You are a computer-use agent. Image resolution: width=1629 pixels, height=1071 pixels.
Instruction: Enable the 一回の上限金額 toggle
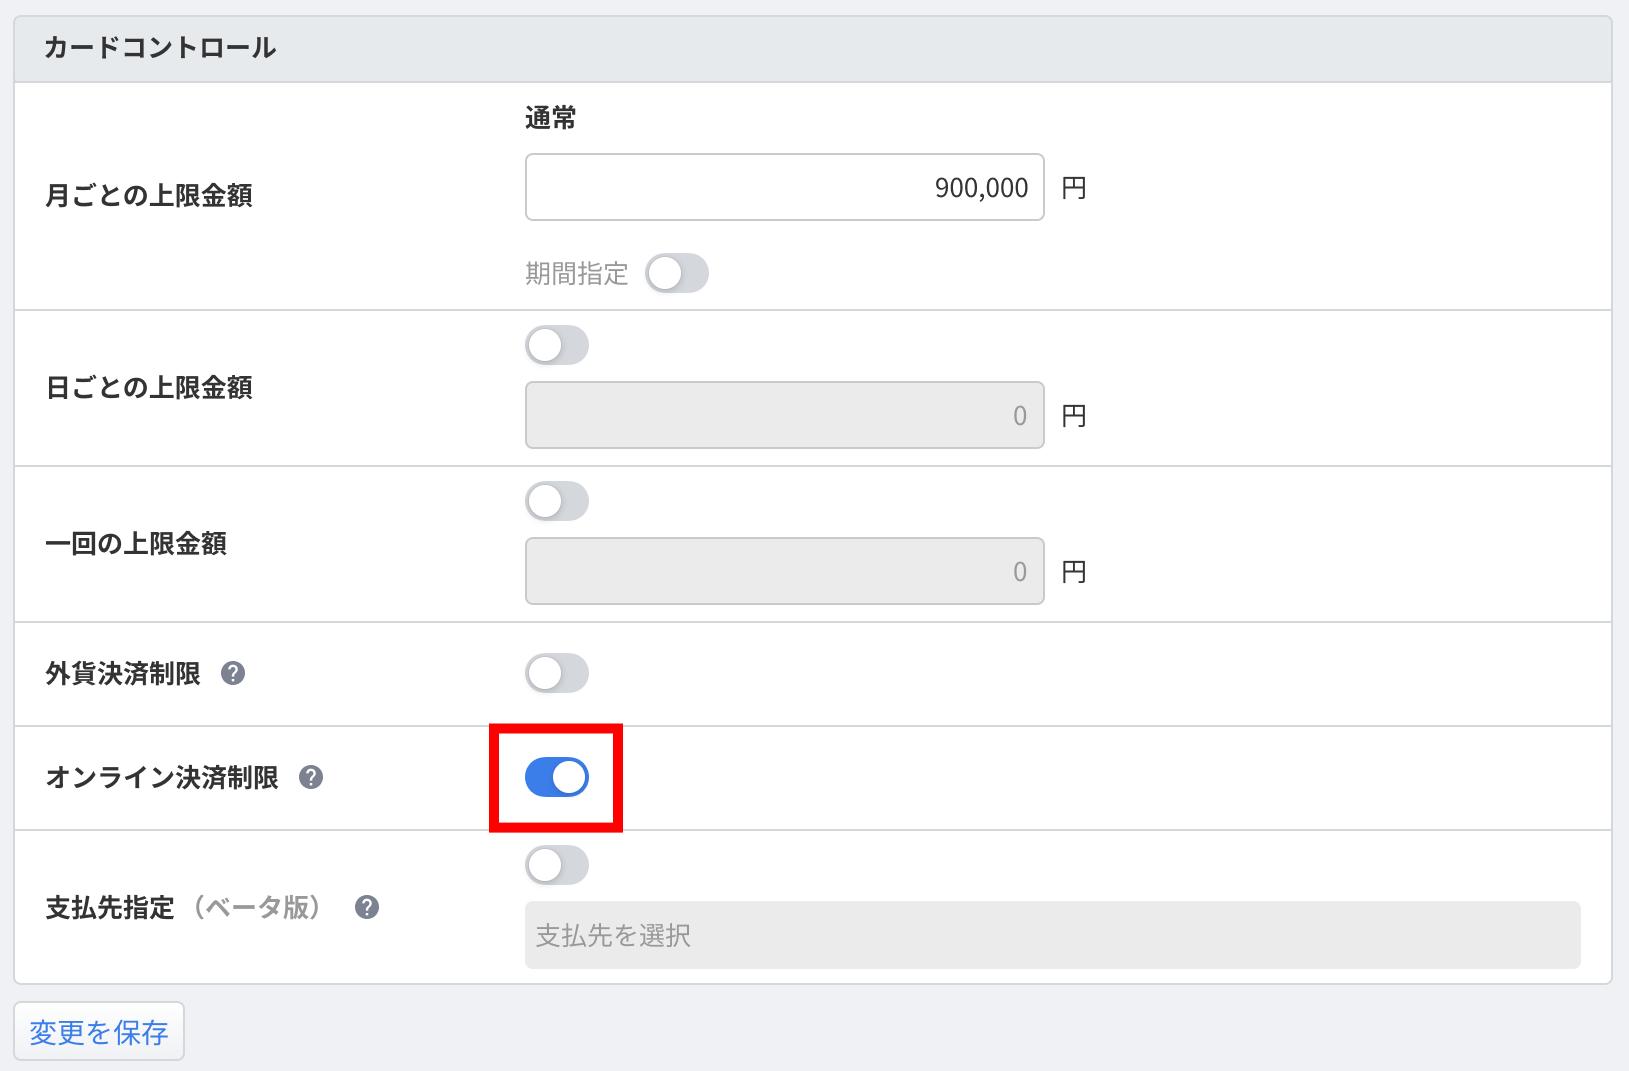tap(557, 501)
